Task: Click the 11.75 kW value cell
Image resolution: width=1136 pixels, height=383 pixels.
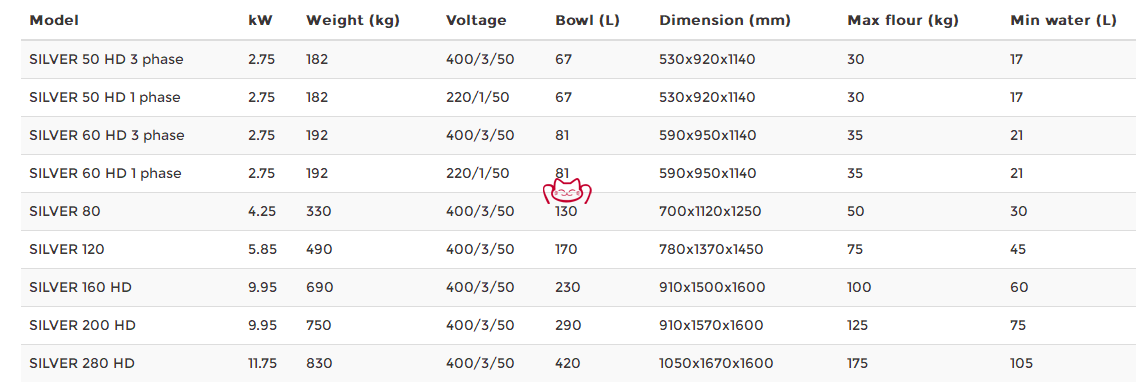Action: pyautogui.click(x=262, y=363)
